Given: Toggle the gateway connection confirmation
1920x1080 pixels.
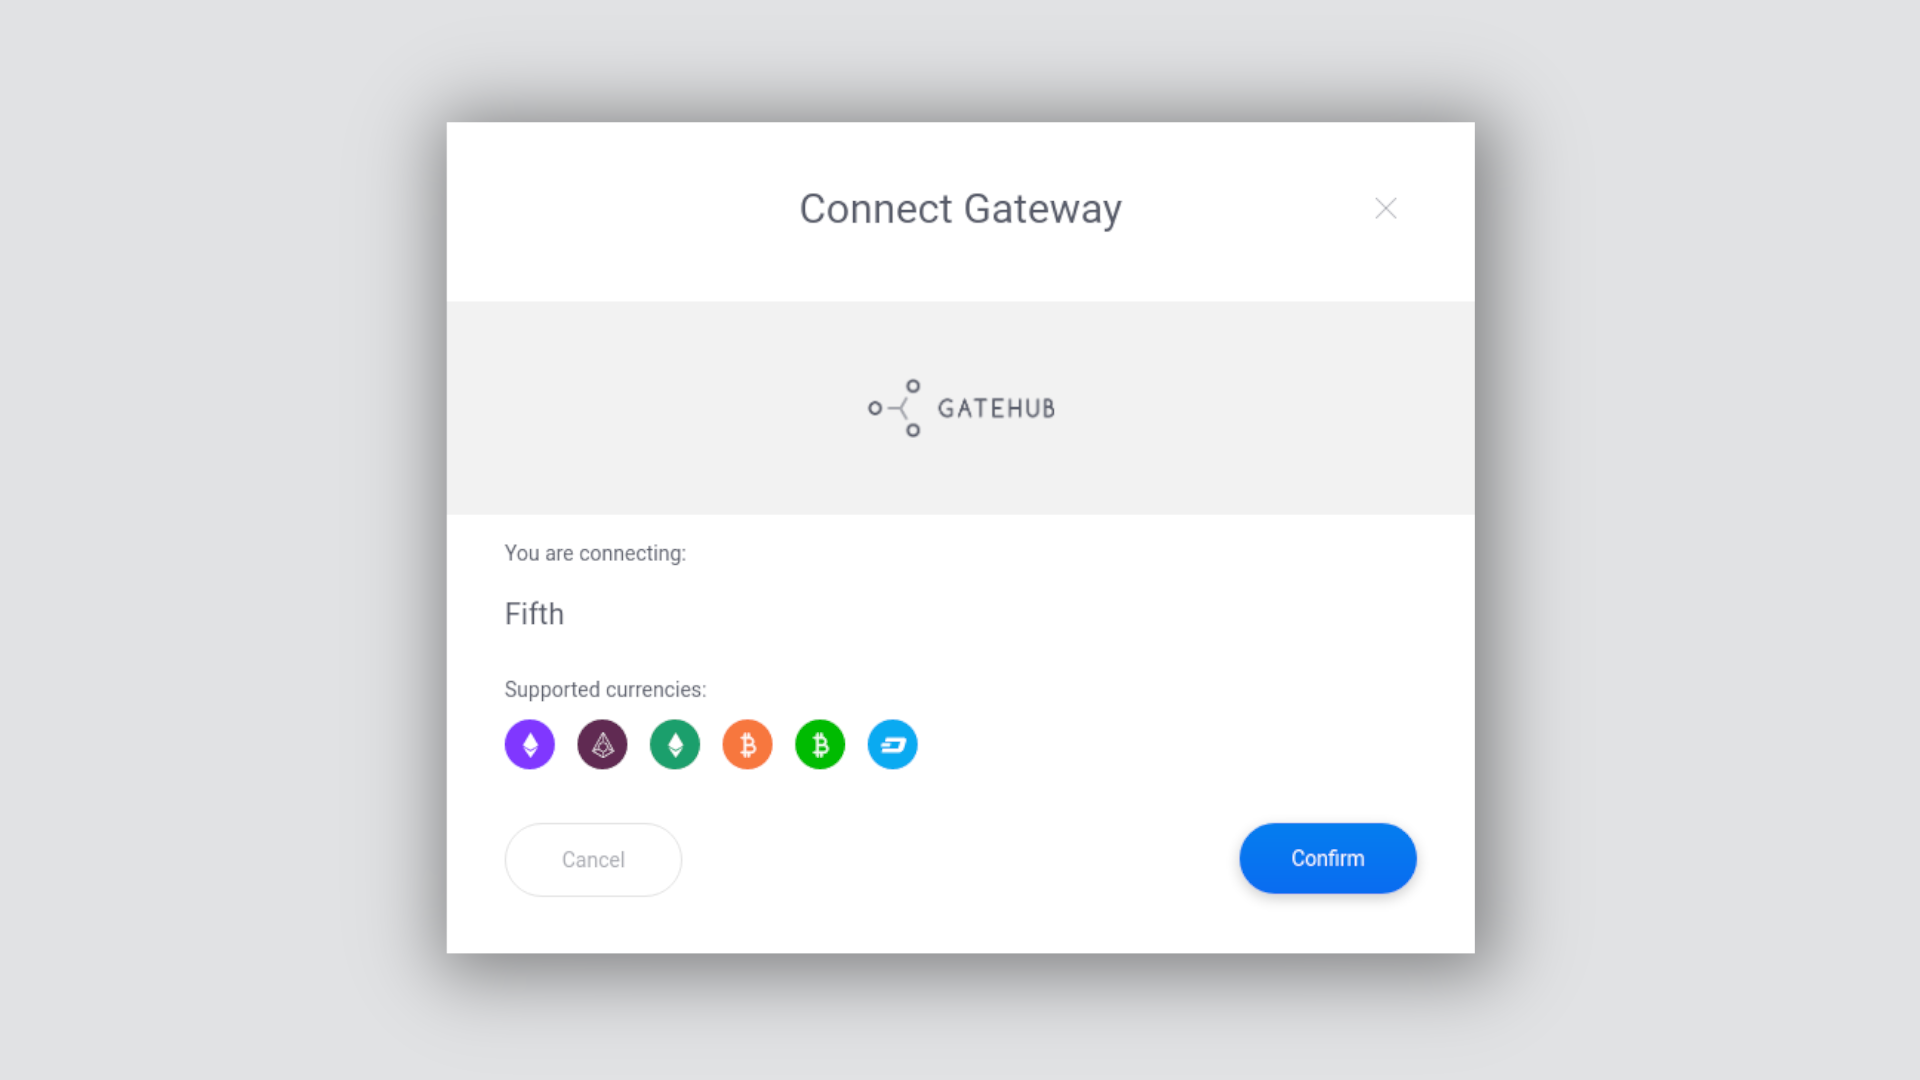Looking at the screenshot, I should pyautogui.click(x=1327, y=858).
